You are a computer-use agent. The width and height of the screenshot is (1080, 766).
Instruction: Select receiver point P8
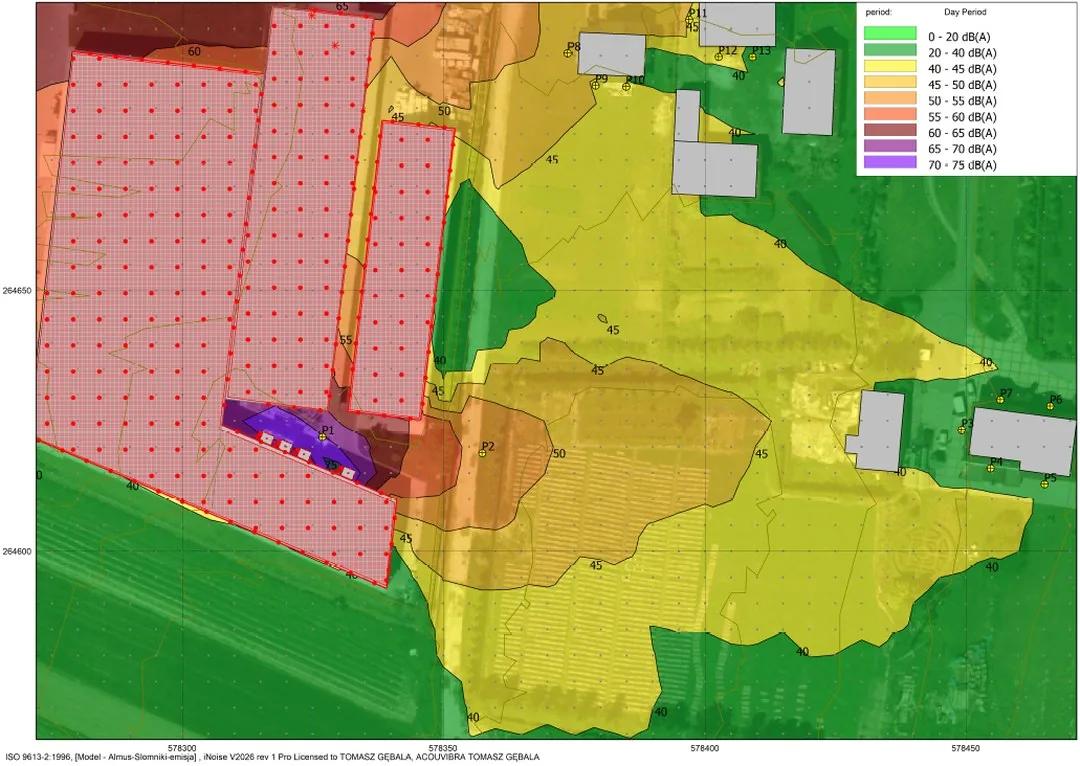pos(568,53)
